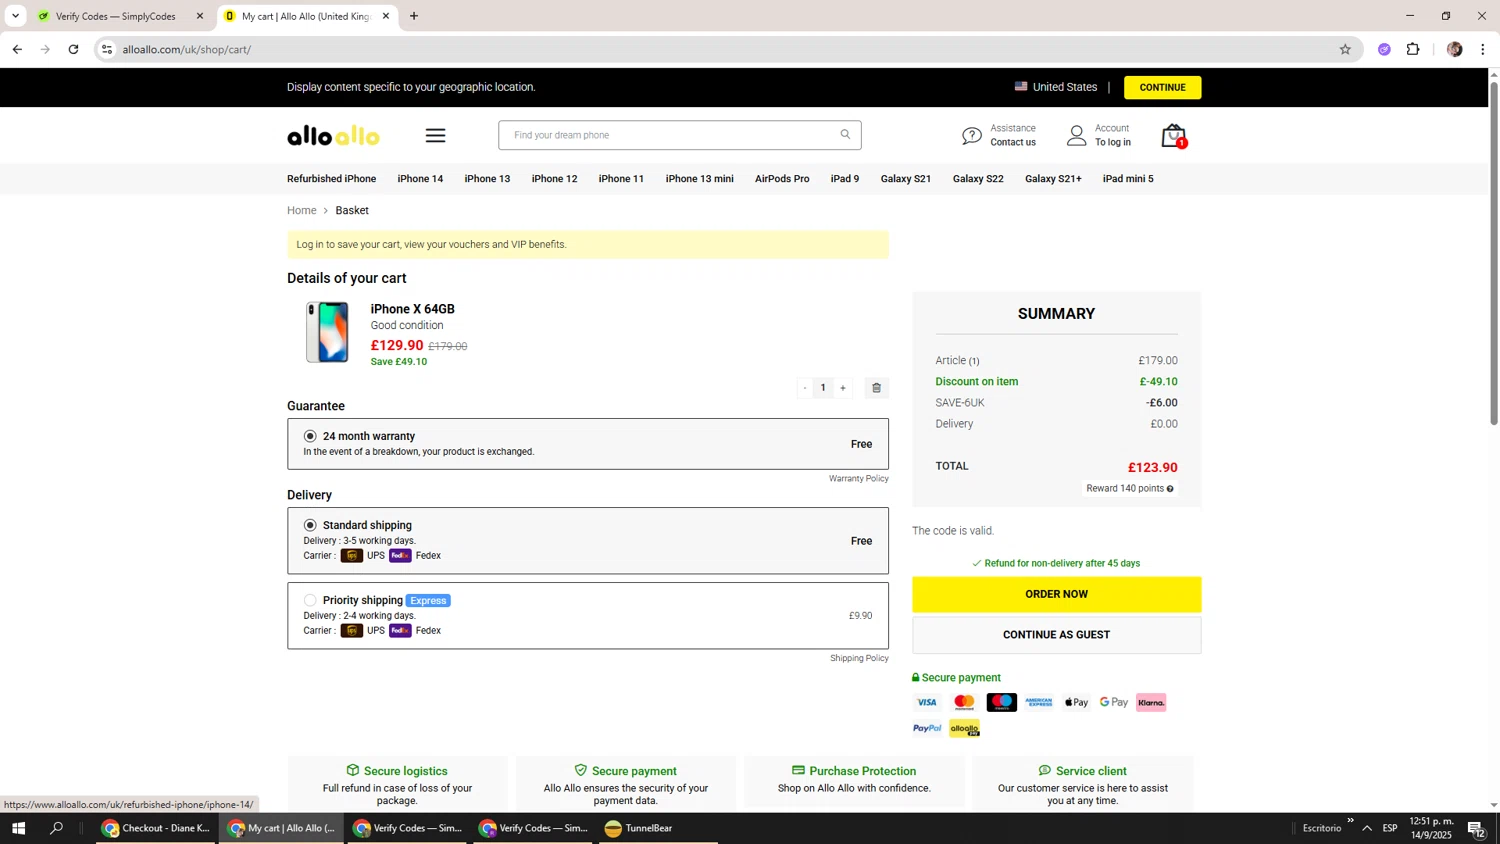This screenshot has width=1500, height=844.
Task: Click the Apple Pay icon
Action: click(1076, 702)
